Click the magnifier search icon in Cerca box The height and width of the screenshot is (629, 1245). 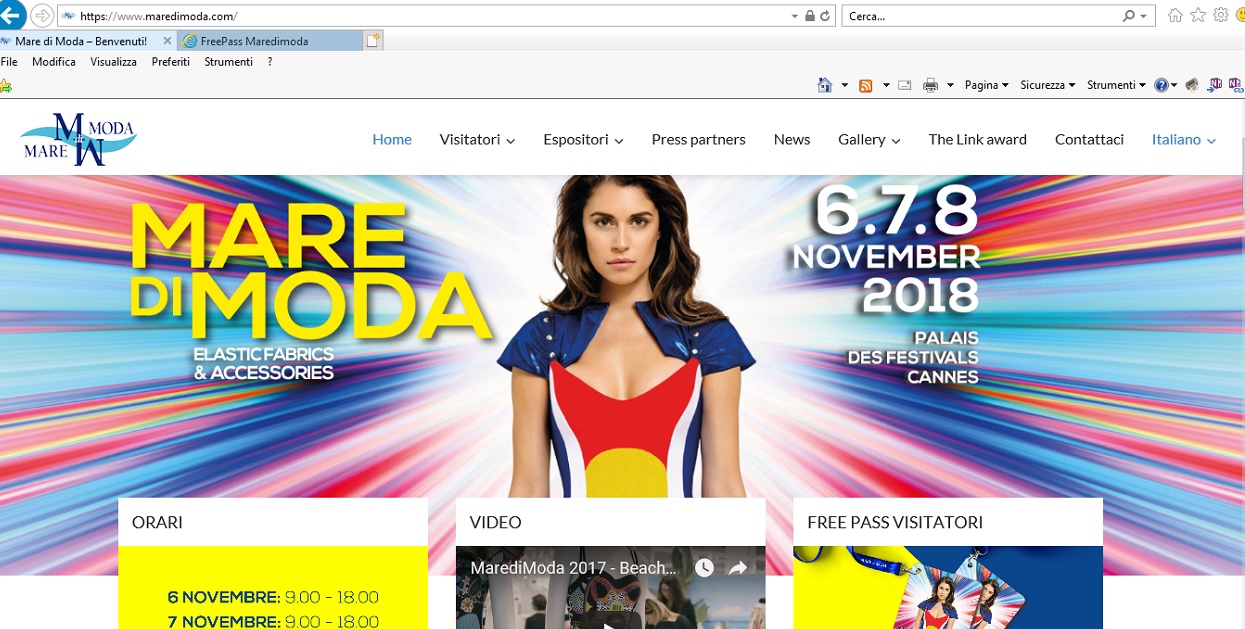point(1129,16)
